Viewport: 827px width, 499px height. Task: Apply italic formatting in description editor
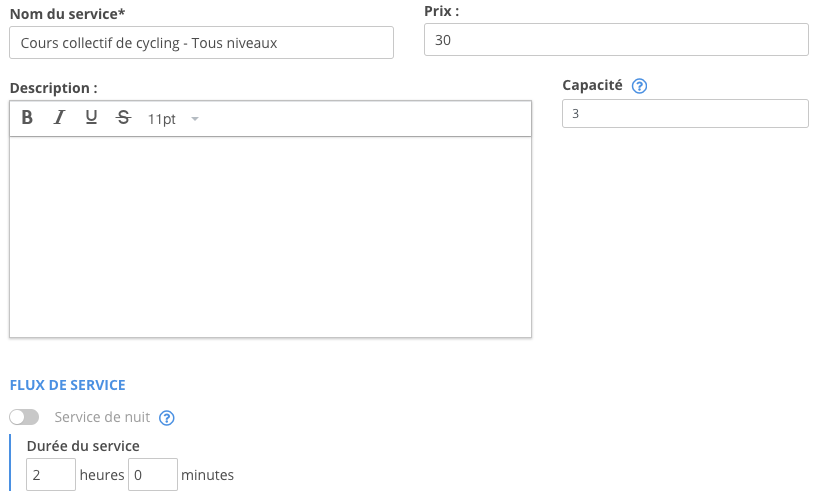click(x=59, y=118)
